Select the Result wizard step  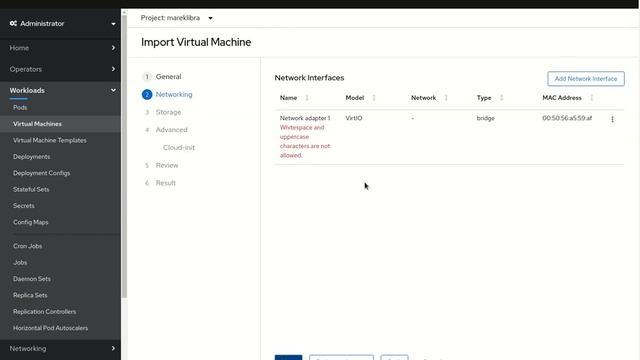[x=165, y=183]
